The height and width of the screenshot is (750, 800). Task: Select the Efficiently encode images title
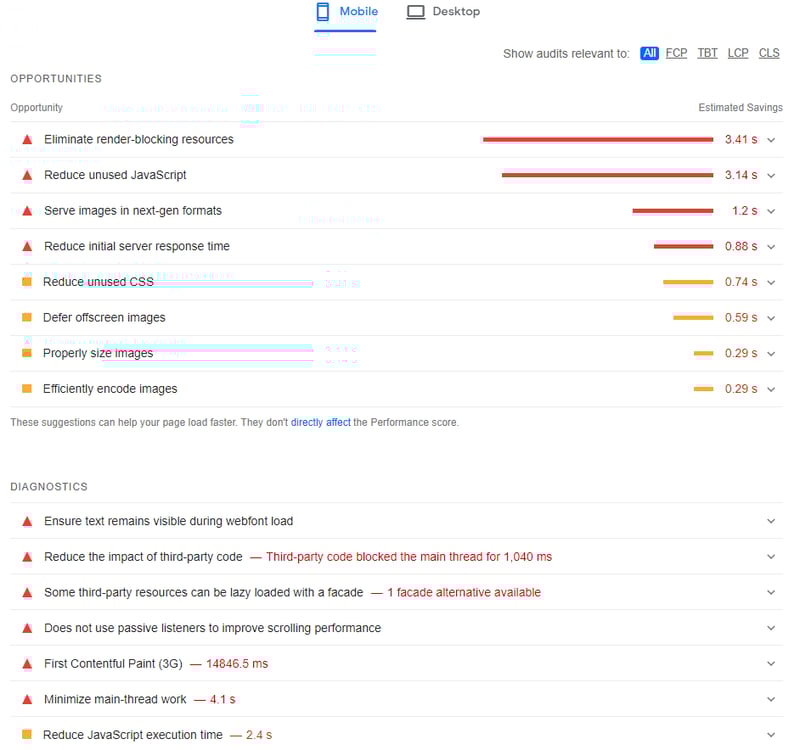(x=110, y=389)
